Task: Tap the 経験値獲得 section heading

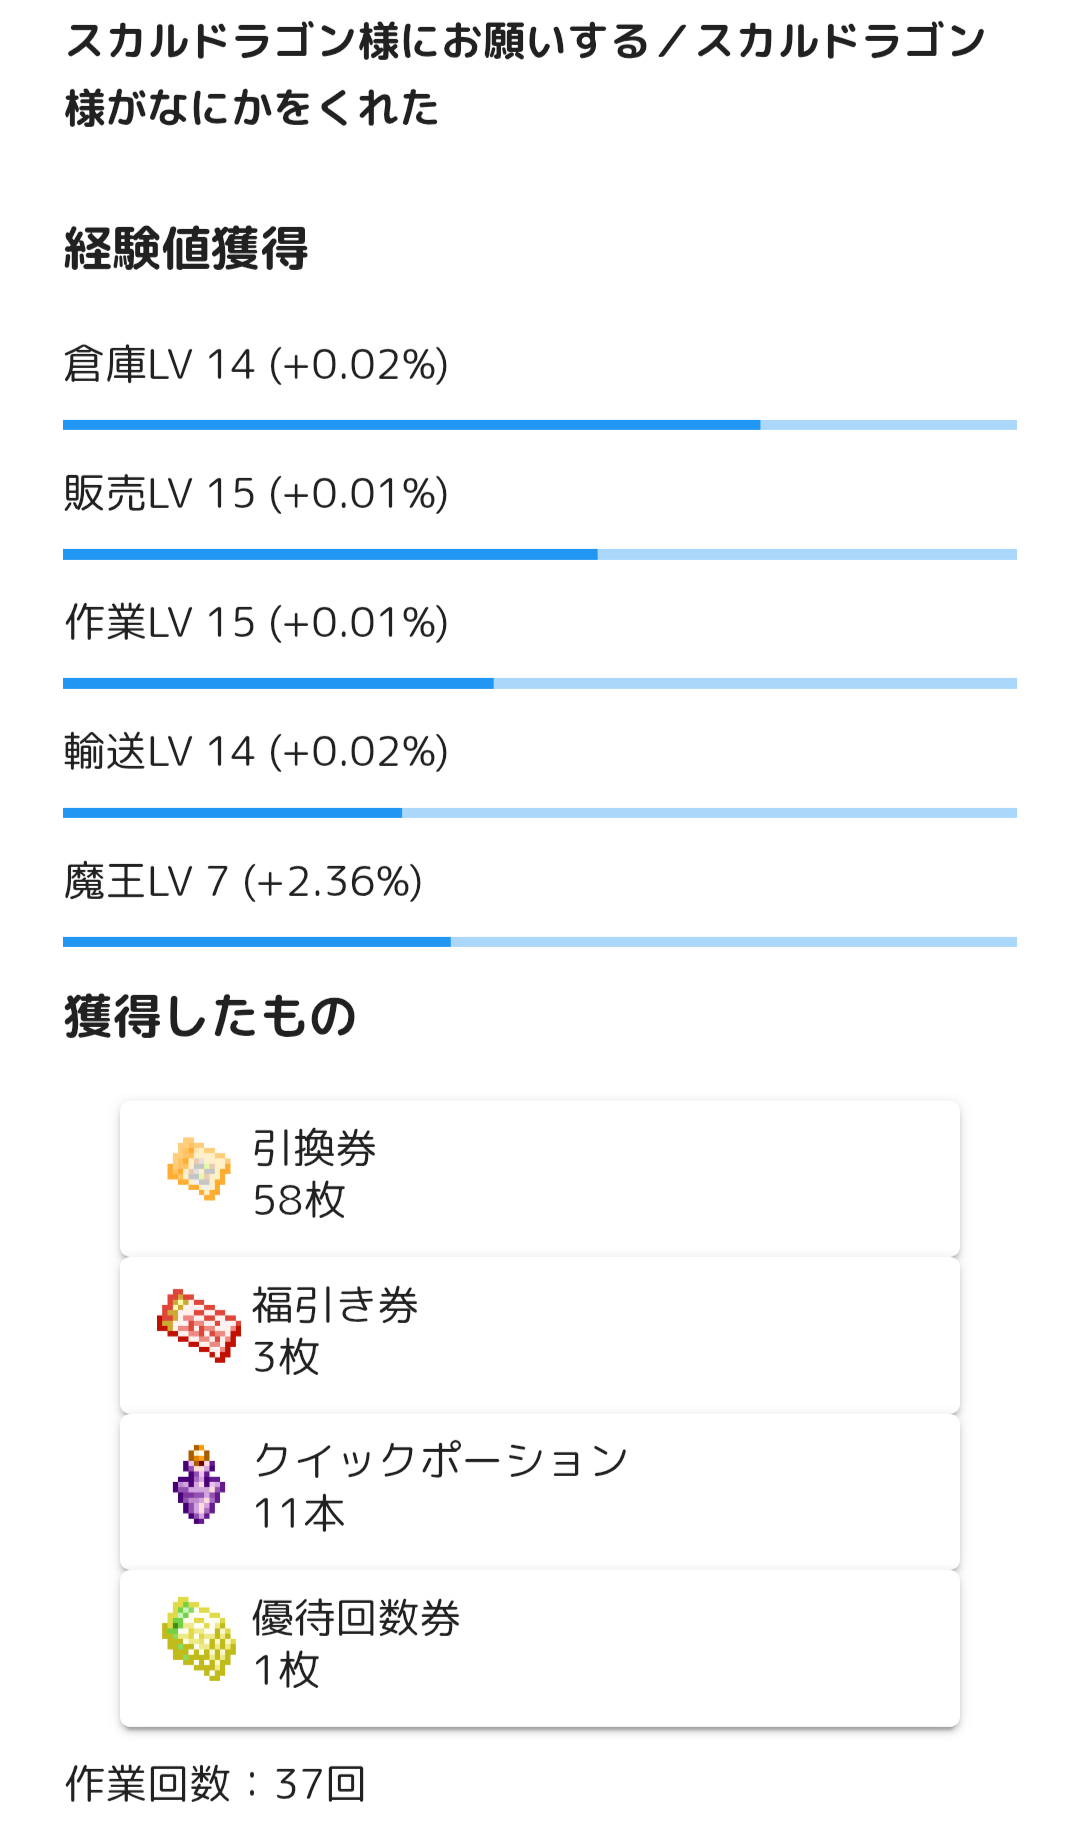Action: [x=186, y=249]
